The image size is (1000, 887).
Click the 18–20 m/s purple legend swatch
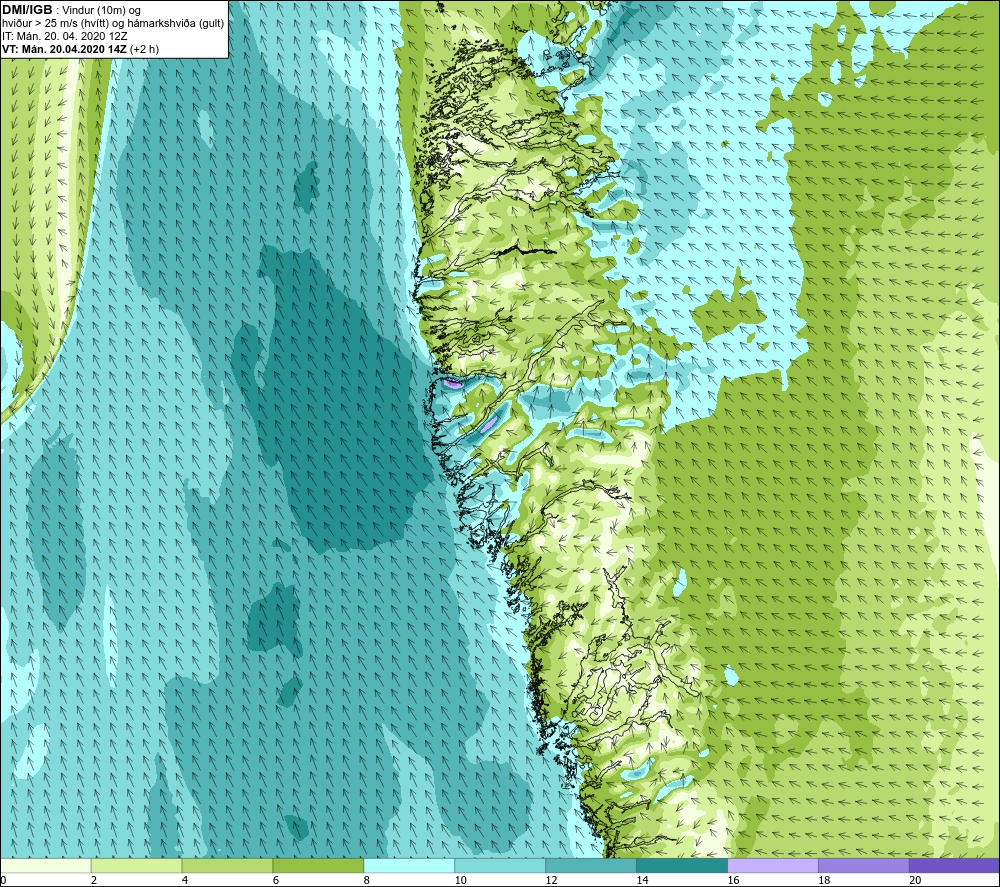point(864,865)
